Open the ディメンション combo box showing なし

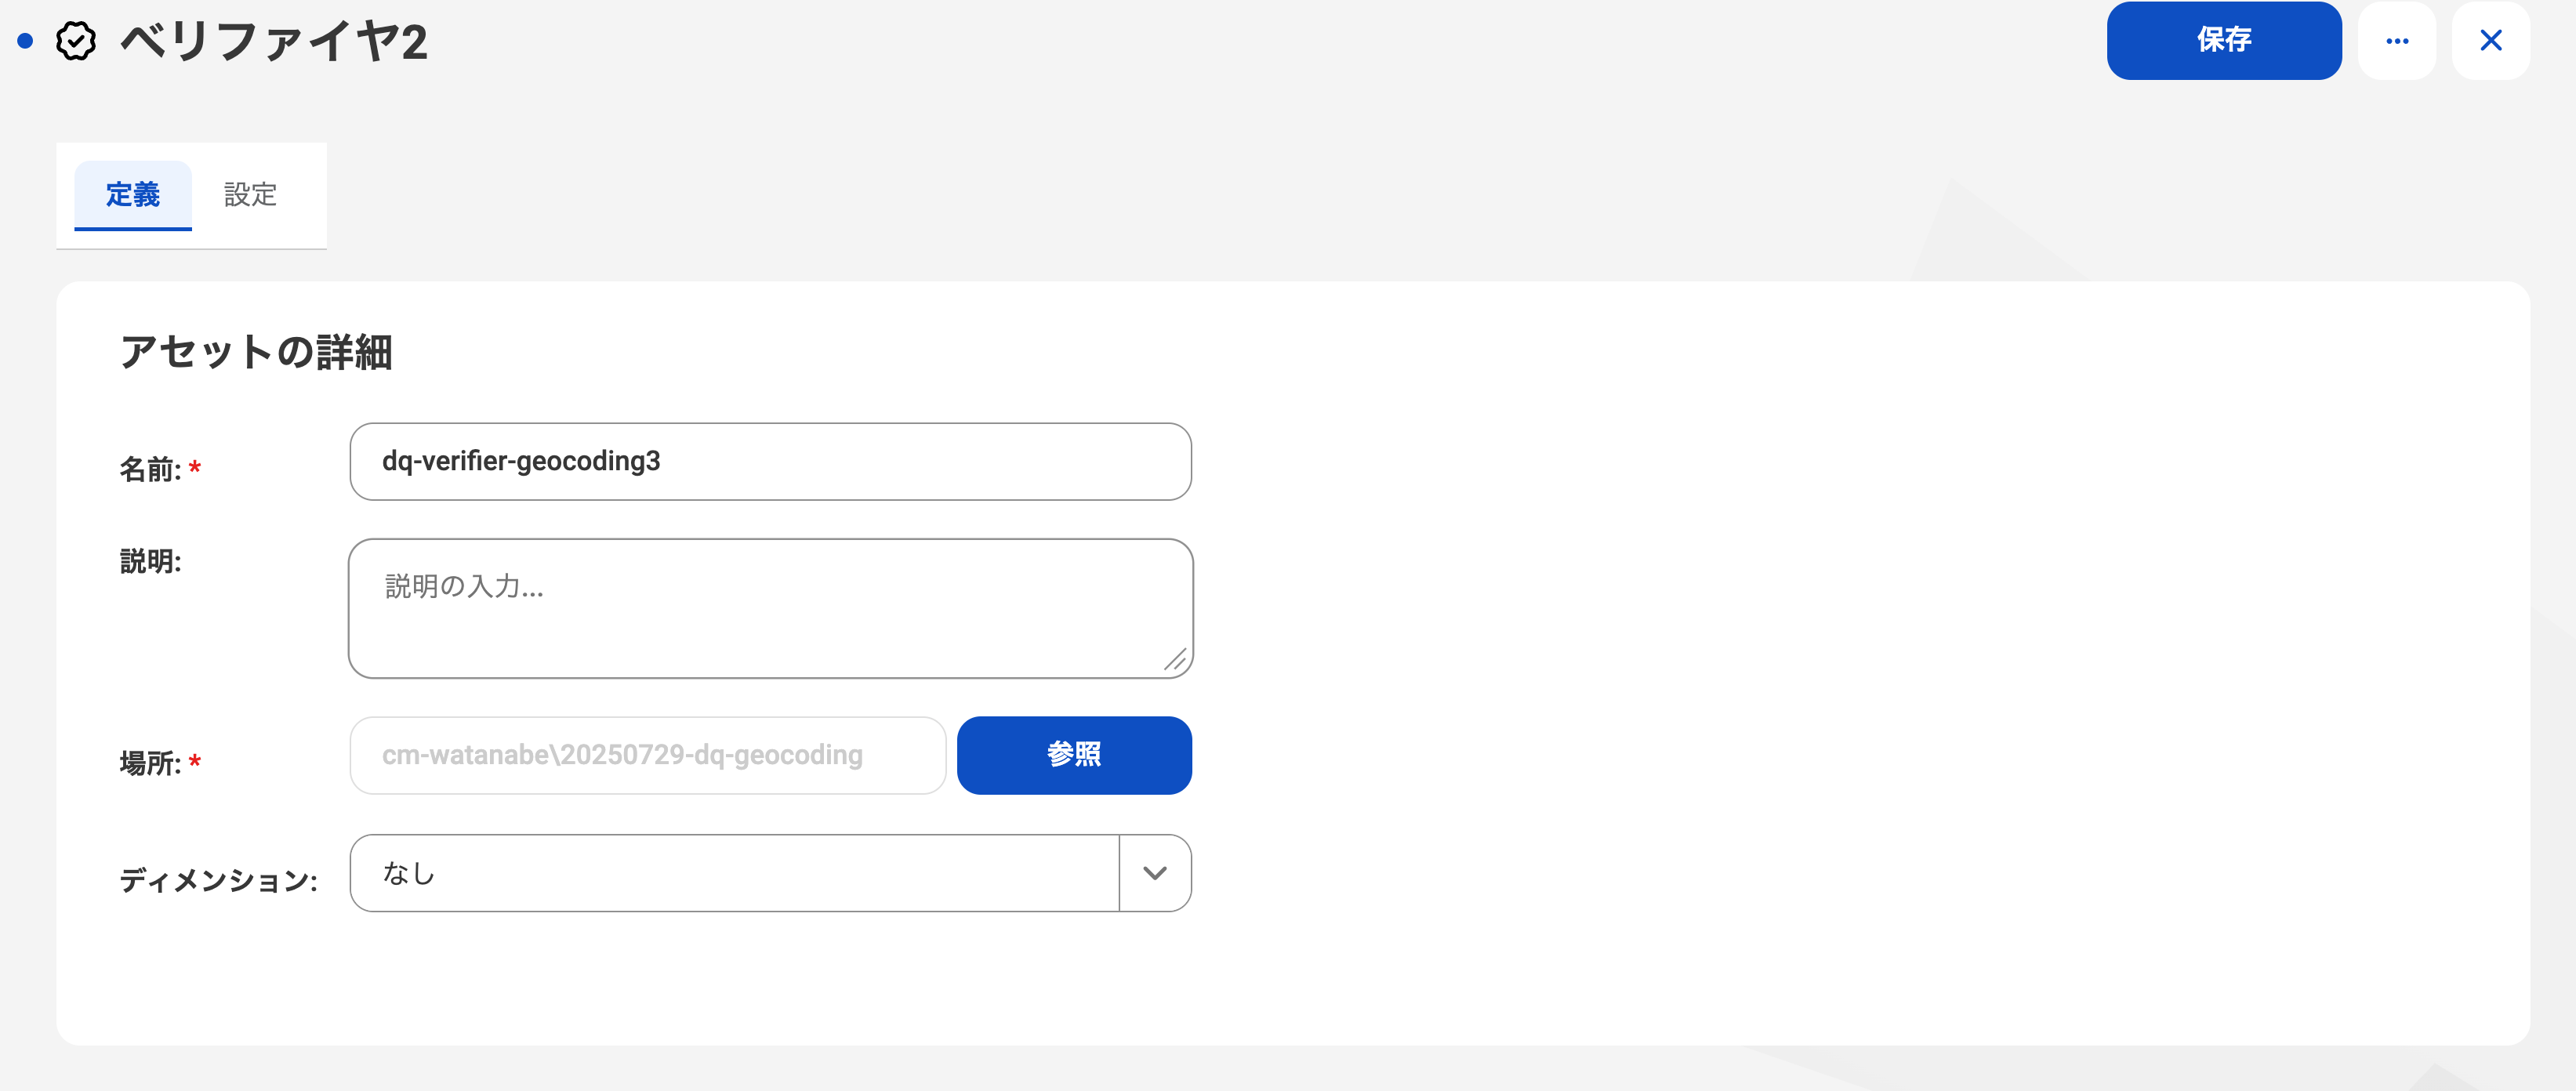[770, 873]
